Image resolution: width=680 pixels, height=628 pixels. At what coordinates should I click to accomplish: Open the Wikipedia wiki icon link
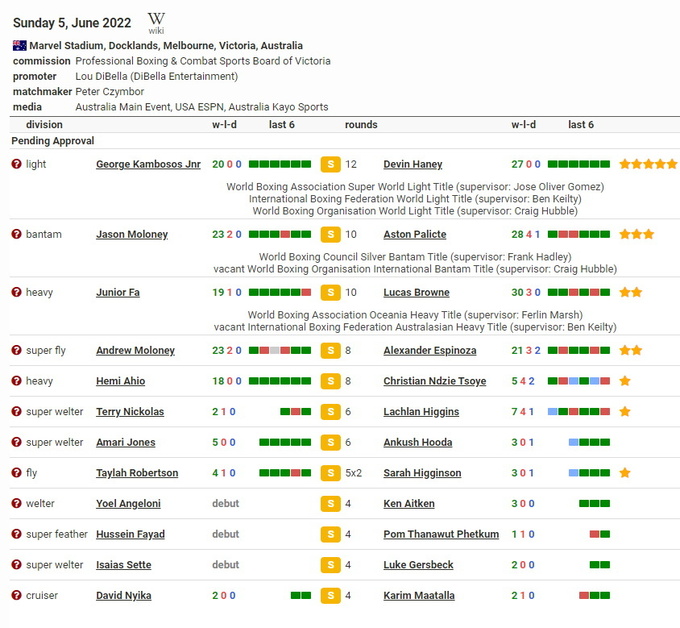[156, 22]
